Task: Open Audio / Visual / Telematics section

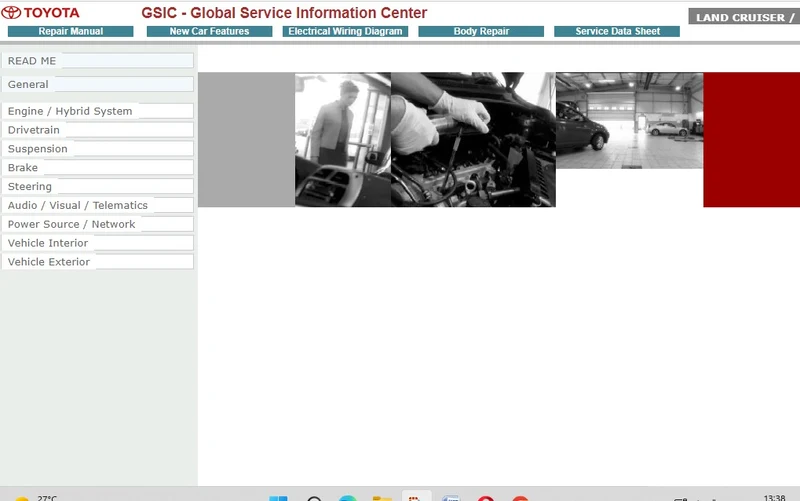Action: point(97,206)
